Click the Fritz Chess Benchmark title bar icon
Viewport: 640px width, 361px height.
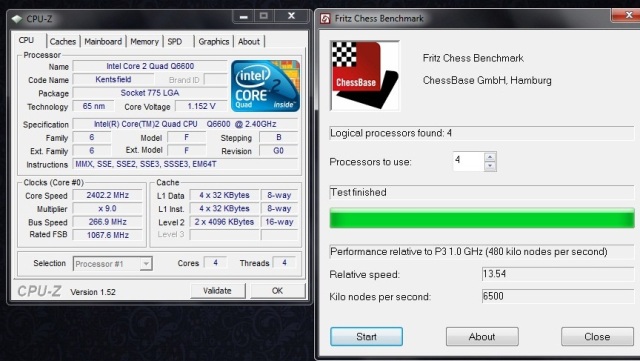(x=325, y=18)
